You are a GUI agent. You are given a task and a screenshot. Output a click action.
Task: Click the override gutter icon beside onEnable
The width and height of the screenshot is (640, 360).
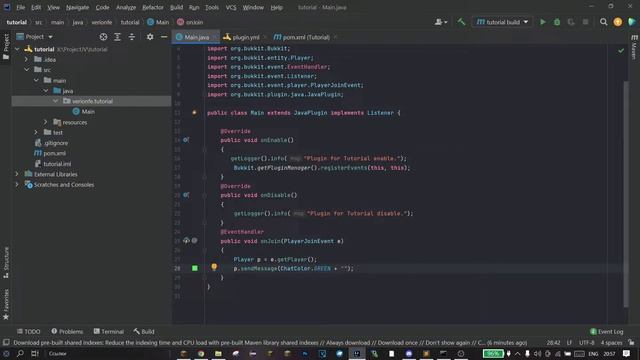tap(186, 140)
